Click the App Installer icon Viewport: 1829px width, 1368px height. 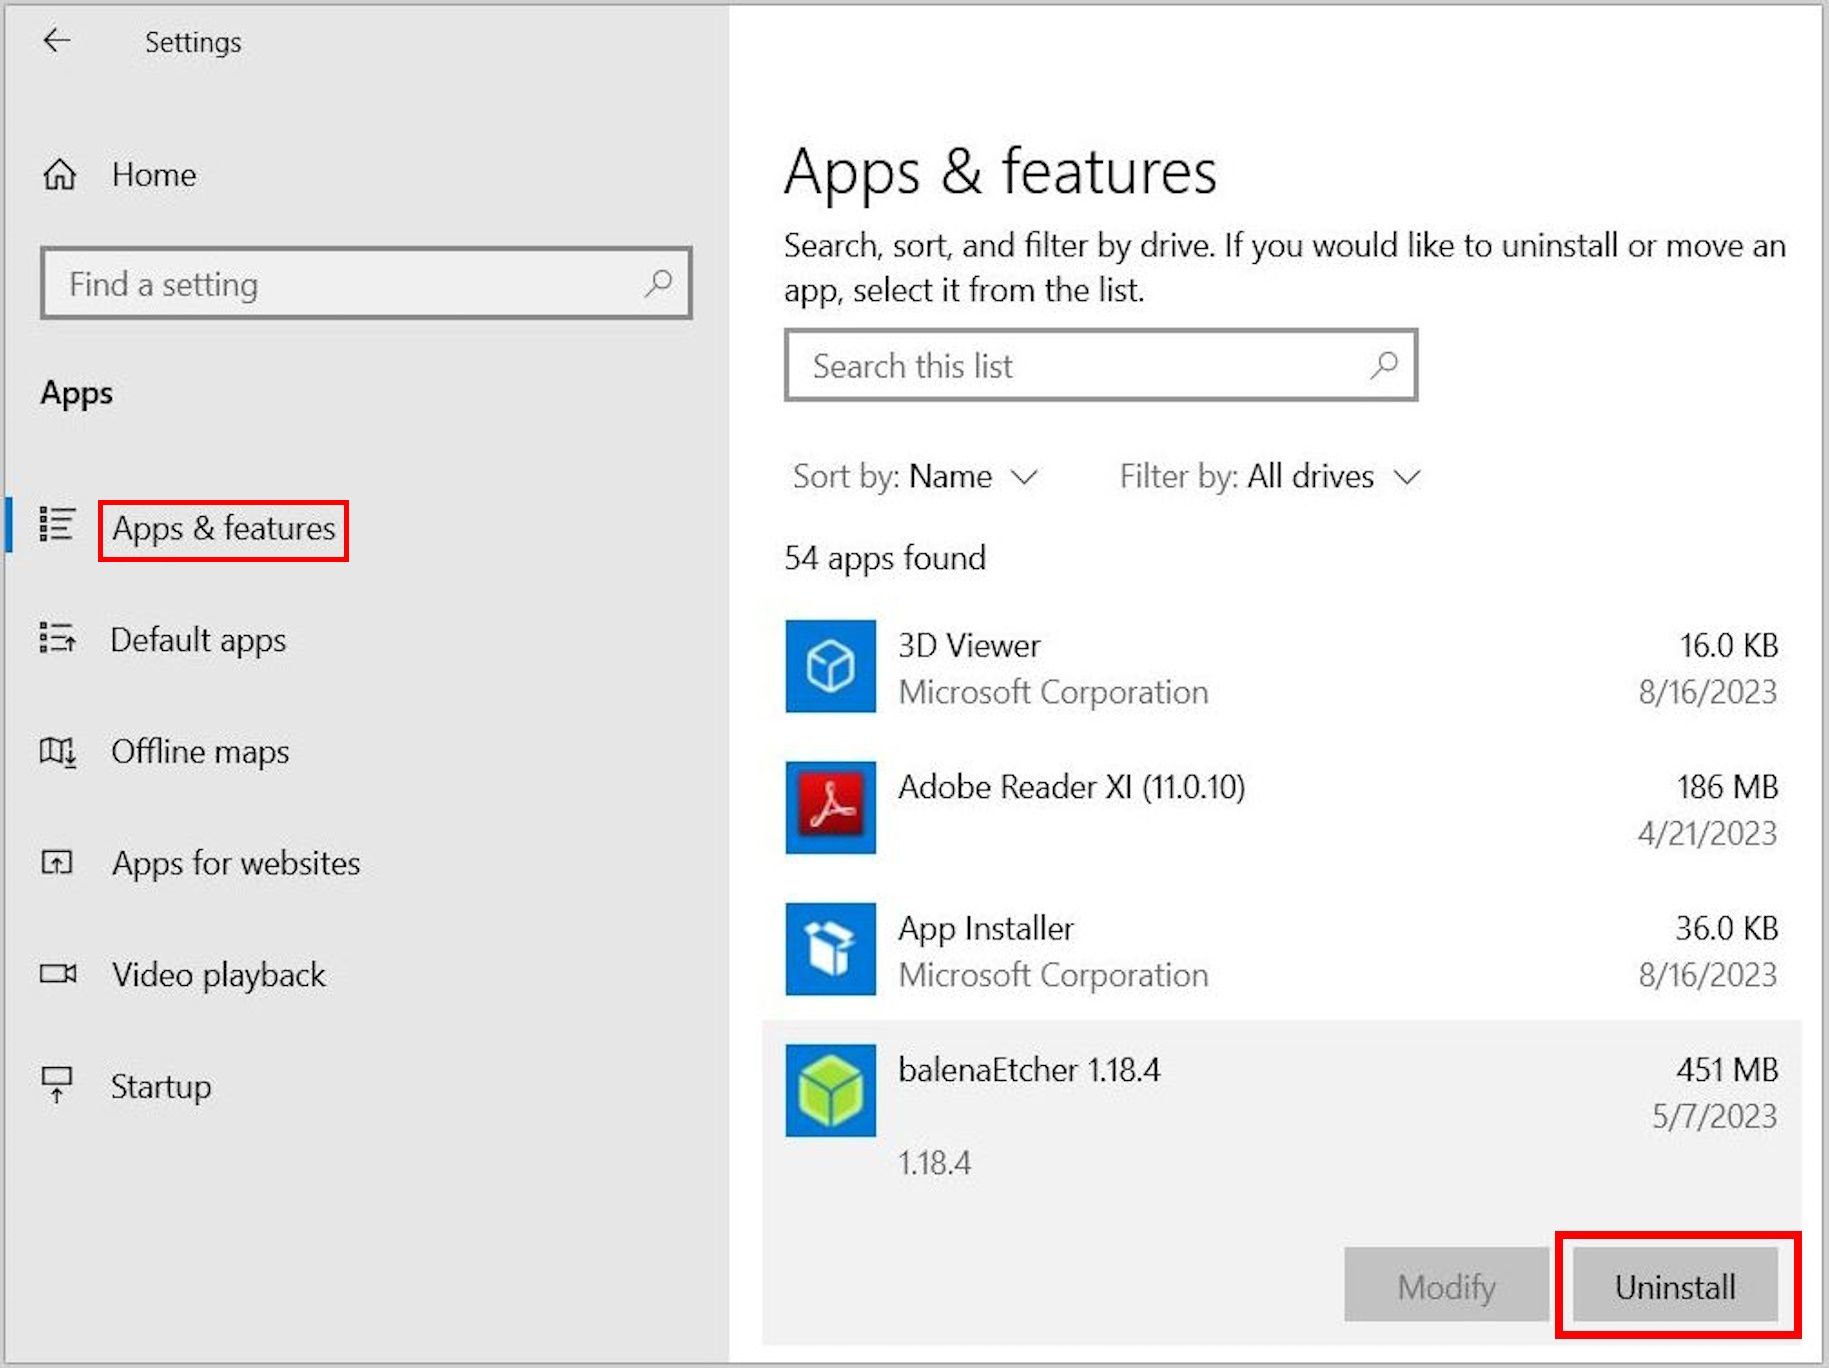pos(830,949)
